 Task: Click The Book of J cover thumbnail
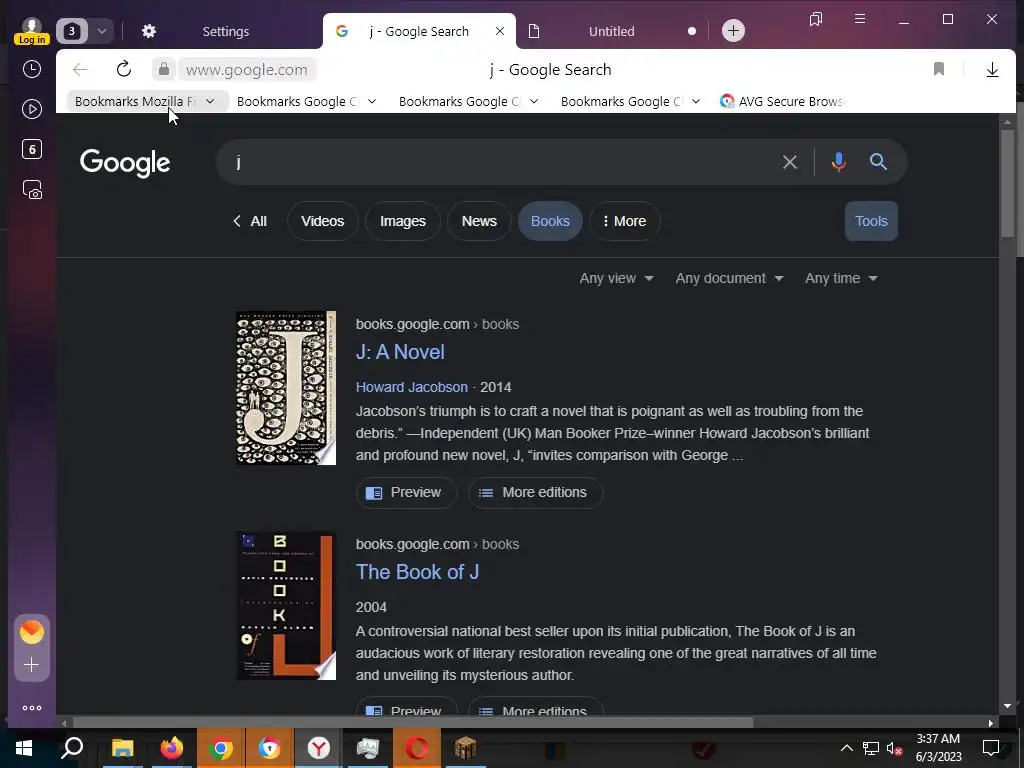tap(286, 605)
